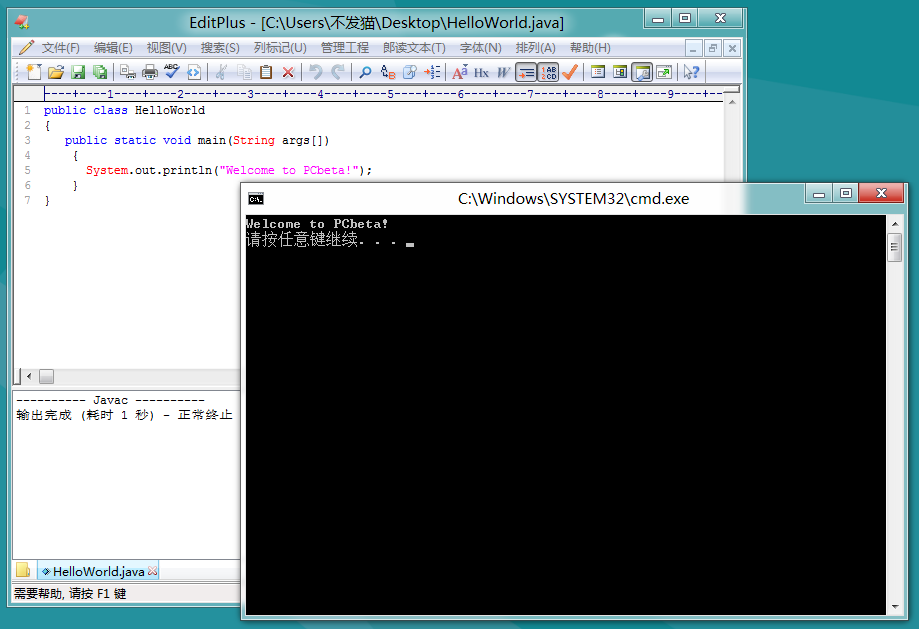Open the 视图(V) menu

point(164,47)
